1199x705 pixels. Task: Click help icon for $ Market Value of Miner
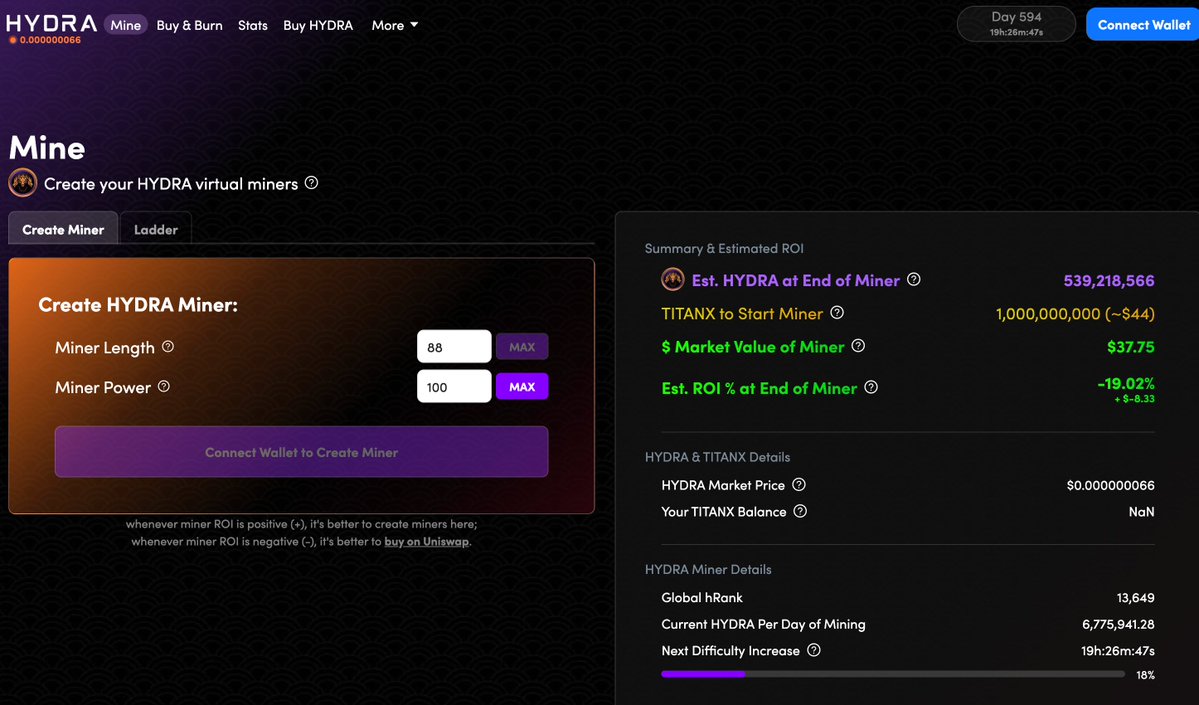(858, 346)
